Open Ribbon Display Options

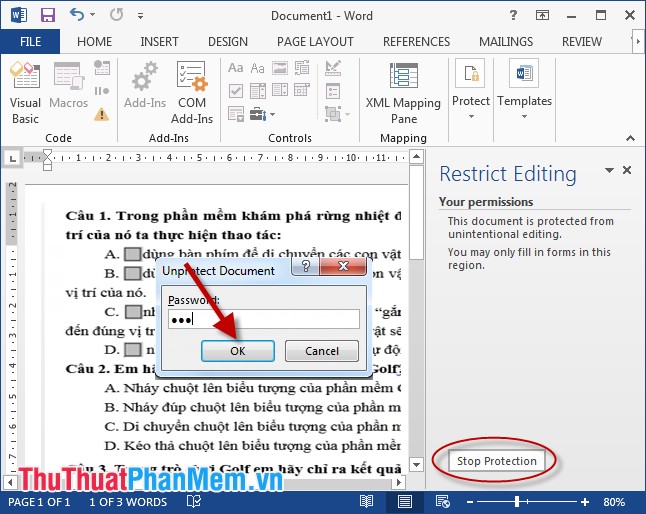pos(542,16)
